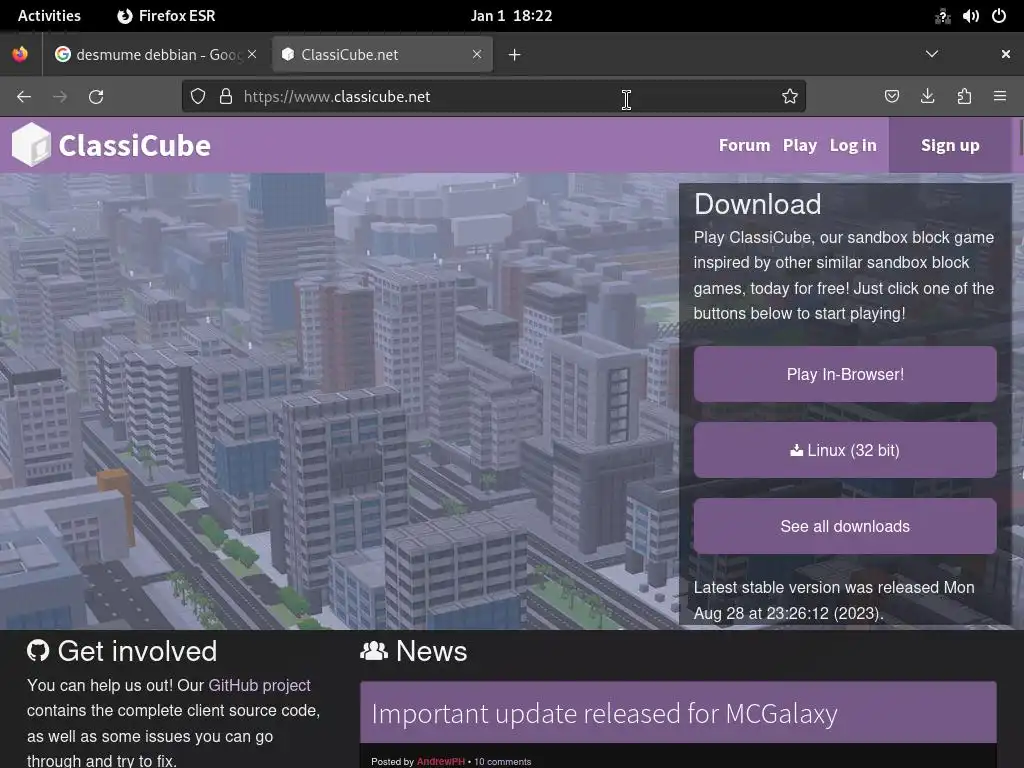Click the See all downloads button
This screenshot has width=1024, height=768.
[845, 526]
